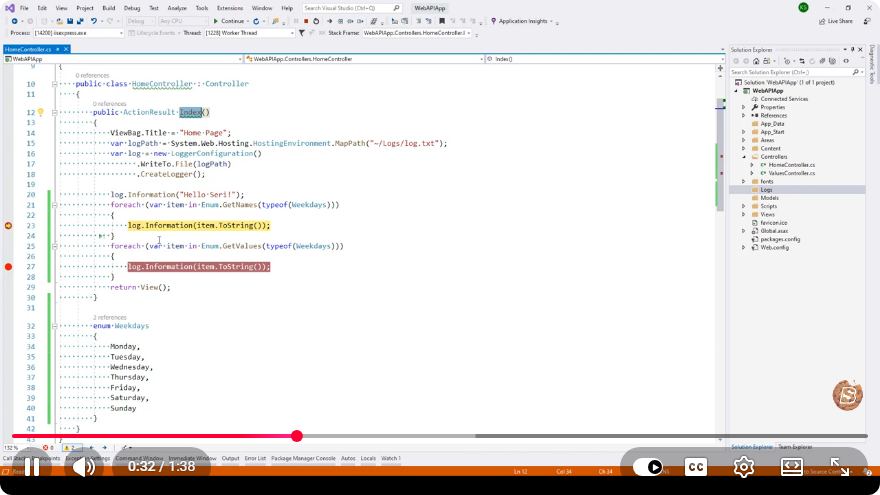The height and width of the screenshot is (495, 880).
Task: Open the Test menu
Action: 154,8
